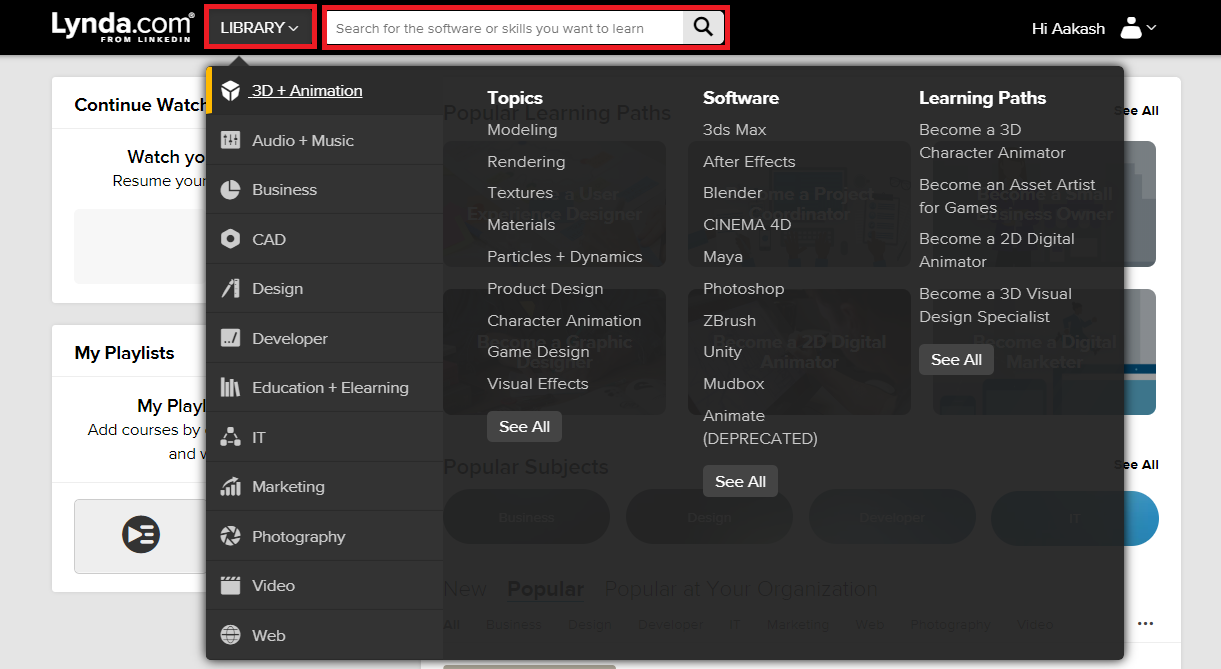Open Particles + Dynamics topic

coord(565,257)
